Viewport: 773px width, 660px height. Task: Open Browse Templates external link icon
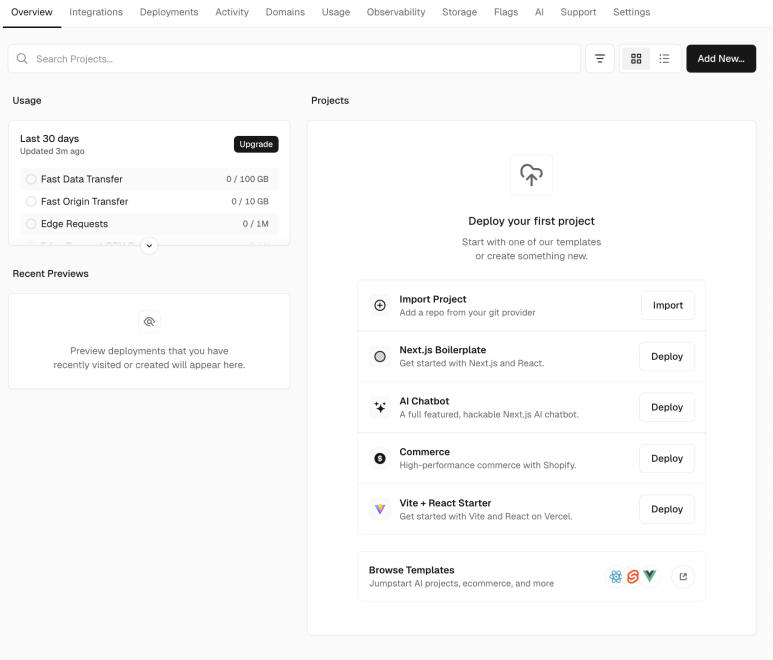pyautogui.click(x=683, y=576)
